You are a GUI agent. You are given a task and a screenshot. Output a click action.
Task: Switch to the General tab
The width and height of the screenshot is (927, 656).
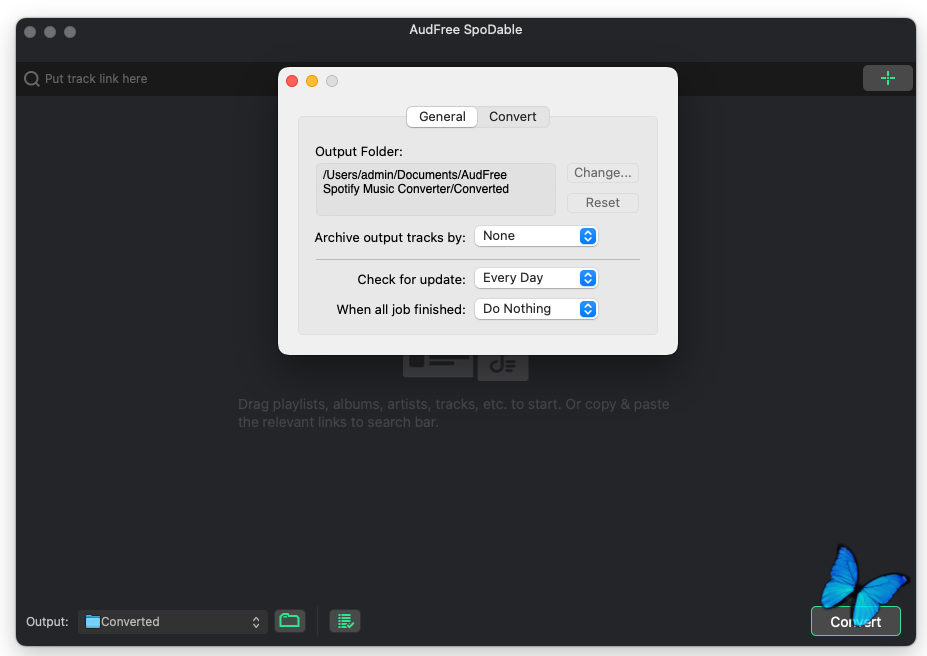(x=442, y=116)
